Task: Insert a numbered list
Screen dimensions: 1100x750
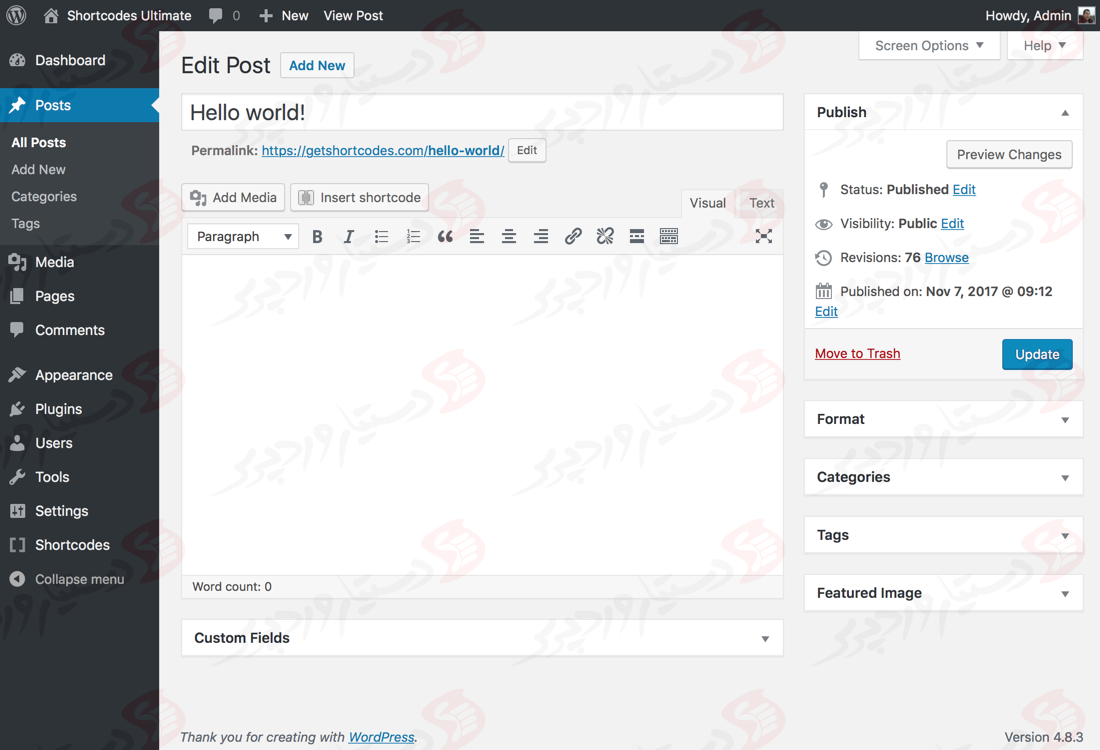Action: coord(413,237)
